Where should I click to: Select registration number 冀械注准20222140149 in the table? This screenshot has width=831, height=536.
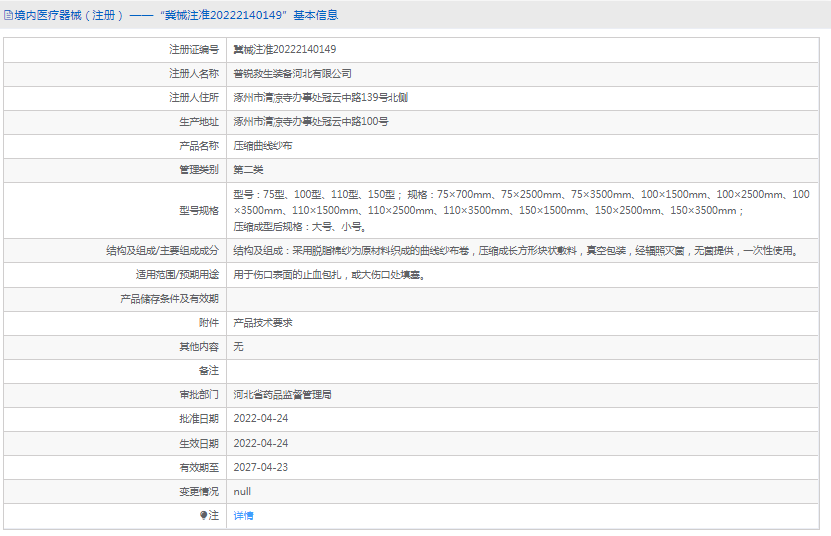pos(285,50)
